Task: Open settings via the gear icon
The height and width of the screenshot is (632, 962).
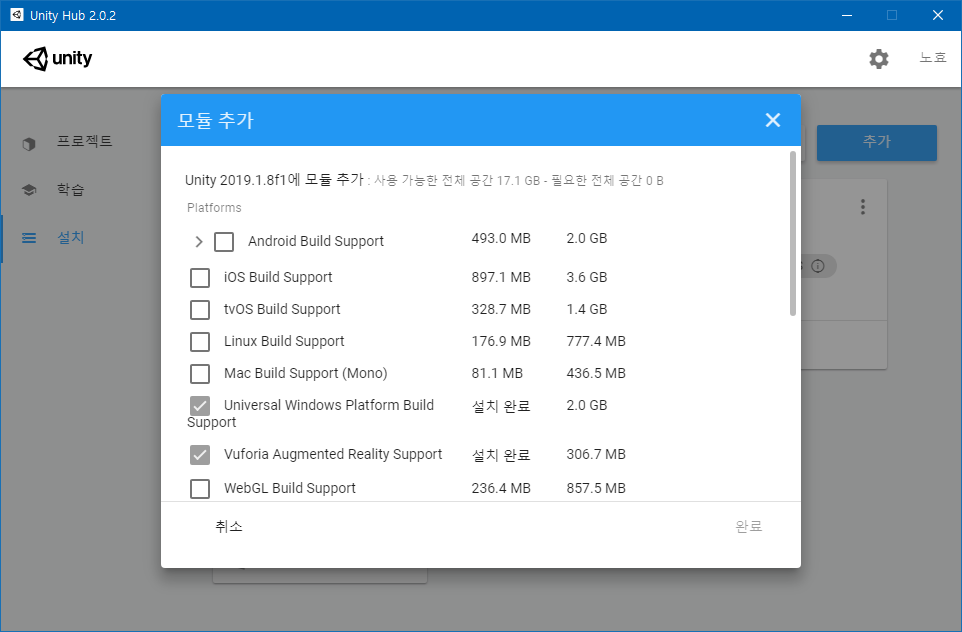Action: [x=879, y=59]
